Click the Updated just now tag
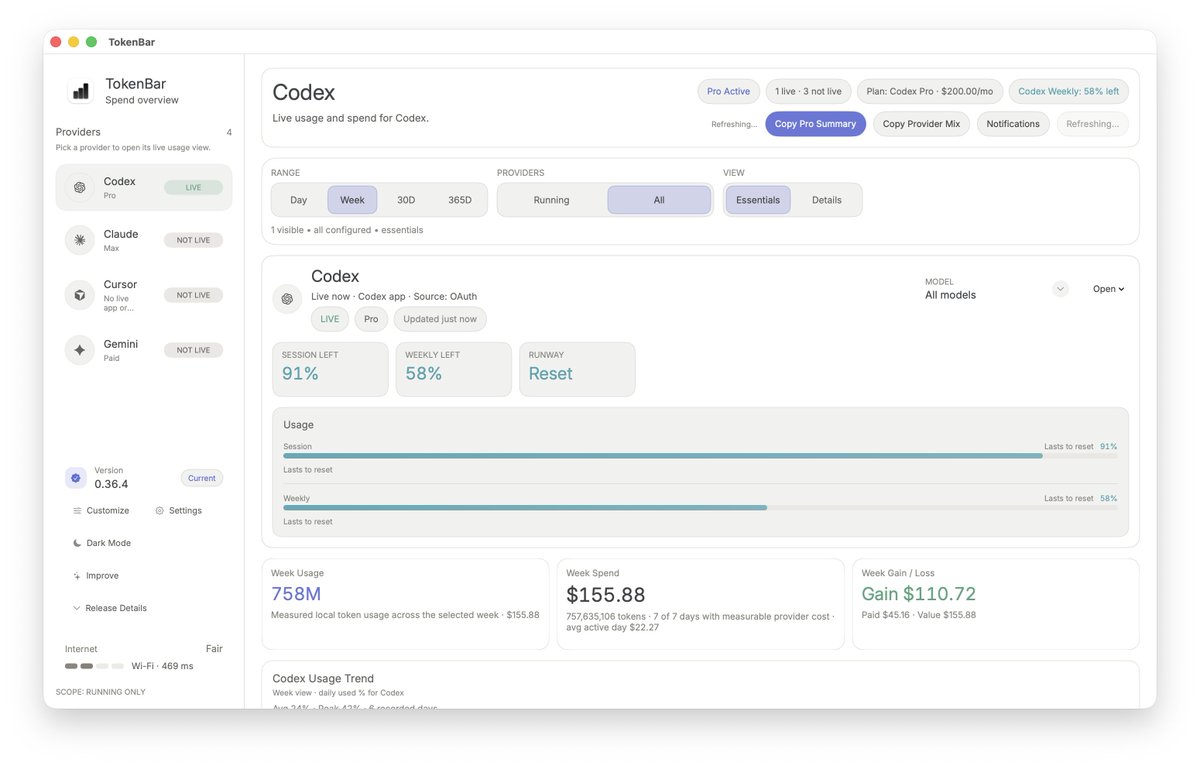1200x766 pixels. pos(440,319)
